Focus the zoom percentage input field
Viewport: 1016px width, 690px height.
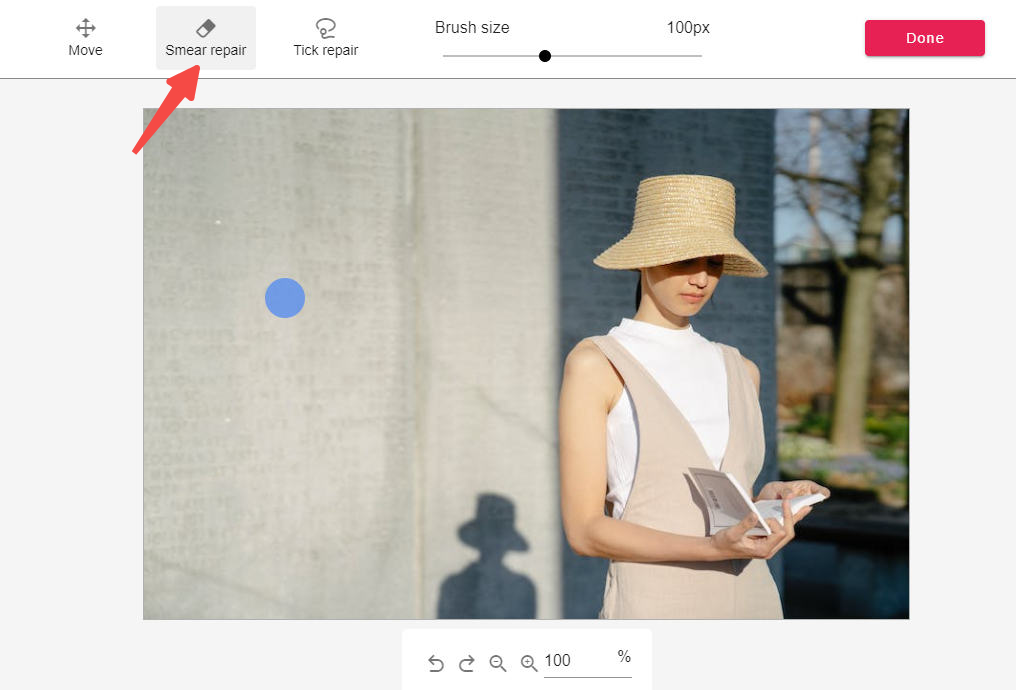tap(578, 661)
